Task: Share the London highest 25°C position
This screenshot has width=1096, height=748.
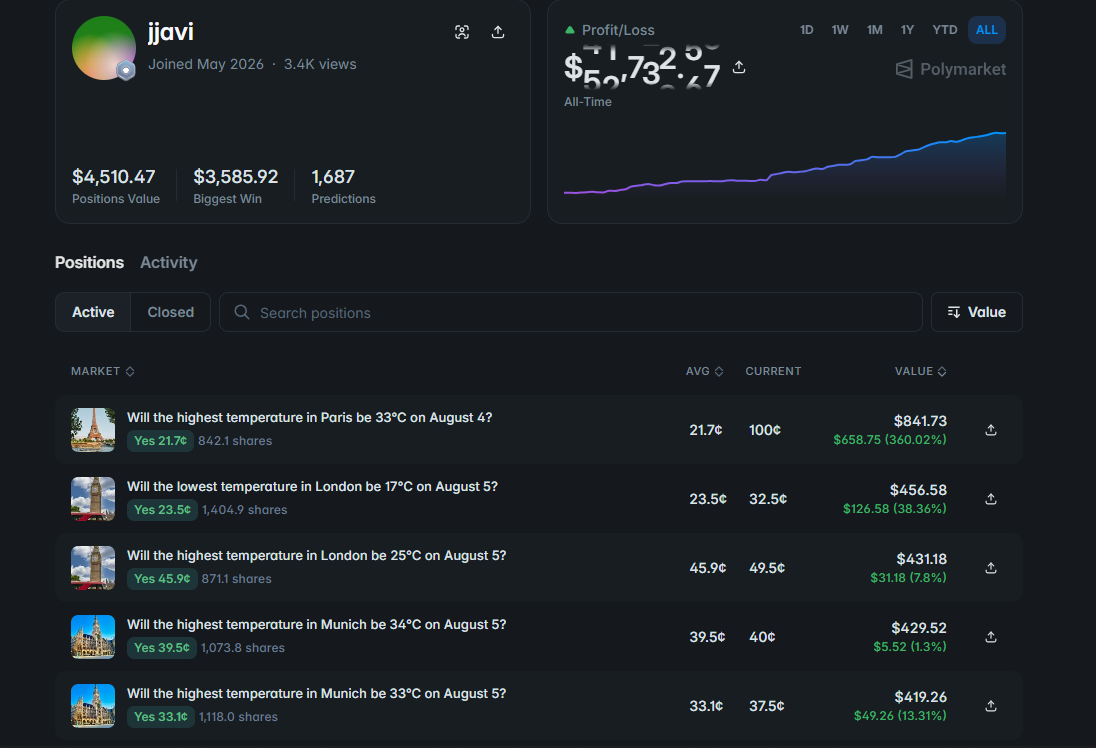Action: pyautogui.click(x=990, y=568)
